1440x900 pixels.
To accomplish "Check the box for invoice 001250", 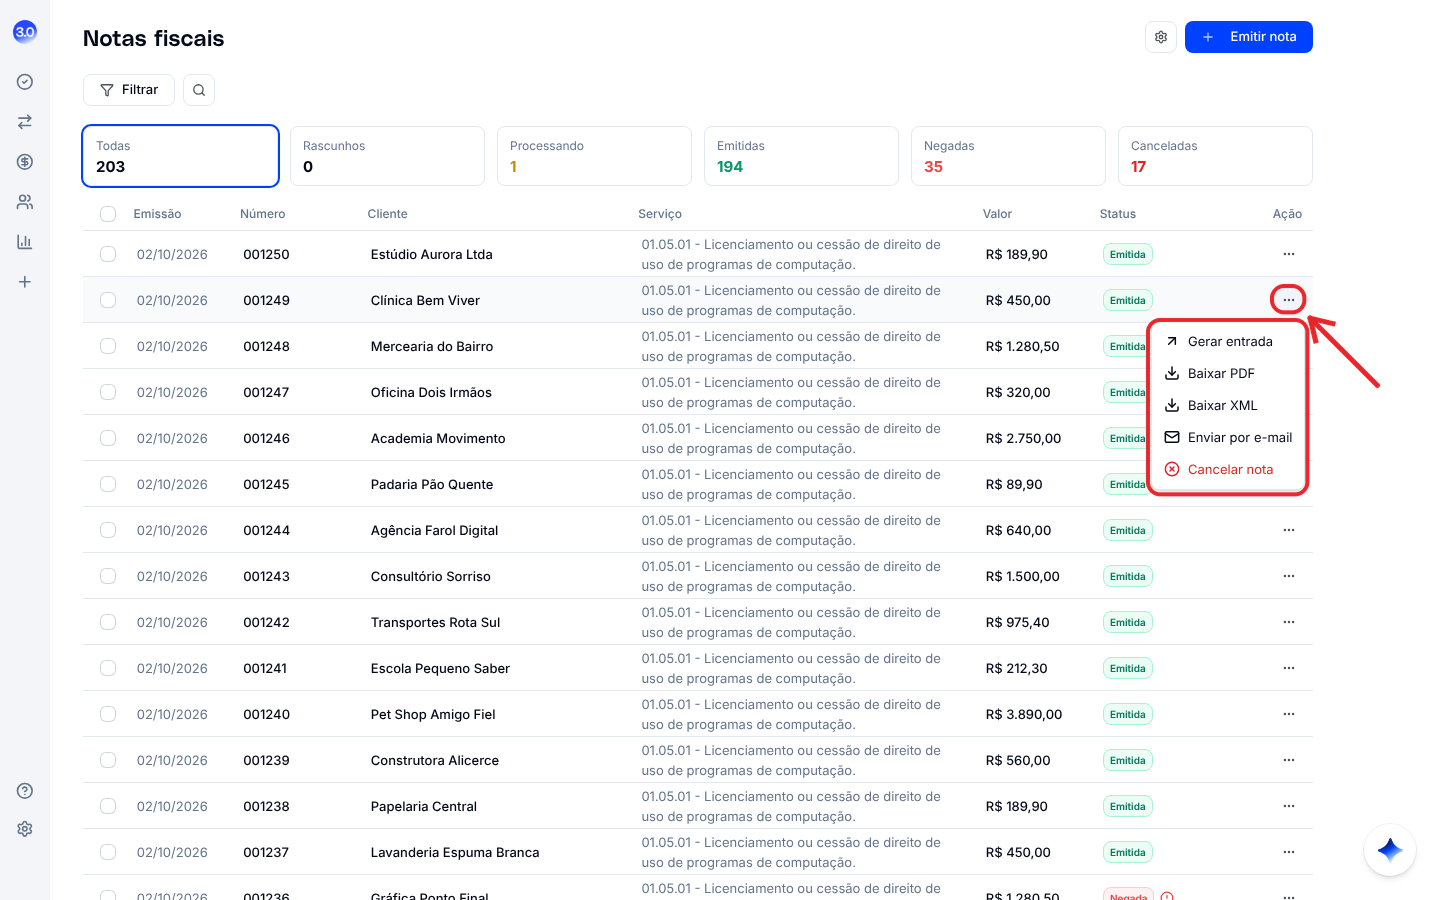I will 108,254.
